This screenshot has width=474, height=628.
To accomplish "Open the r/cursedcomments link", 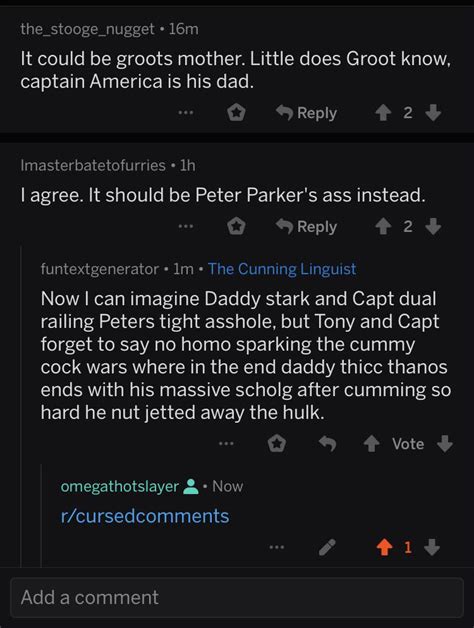I will point(145,516).
